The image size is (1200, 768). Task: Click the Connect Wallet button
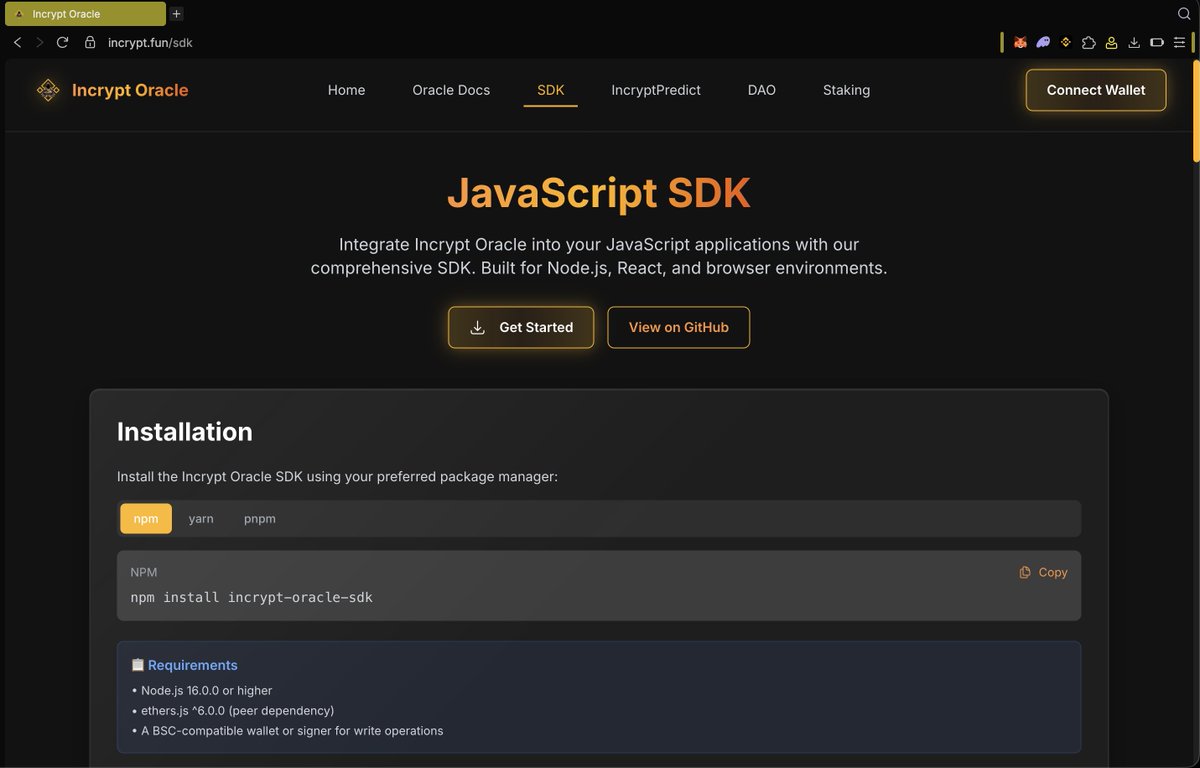[x=1096, y=90]
